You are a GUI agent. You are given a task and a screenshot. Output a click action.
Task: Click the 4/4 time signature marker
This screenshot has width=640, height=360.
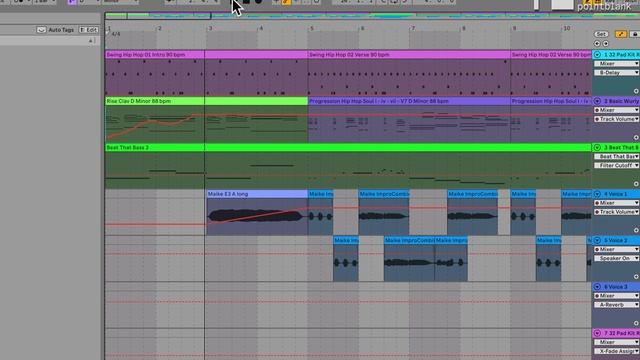tap(116, 34)
